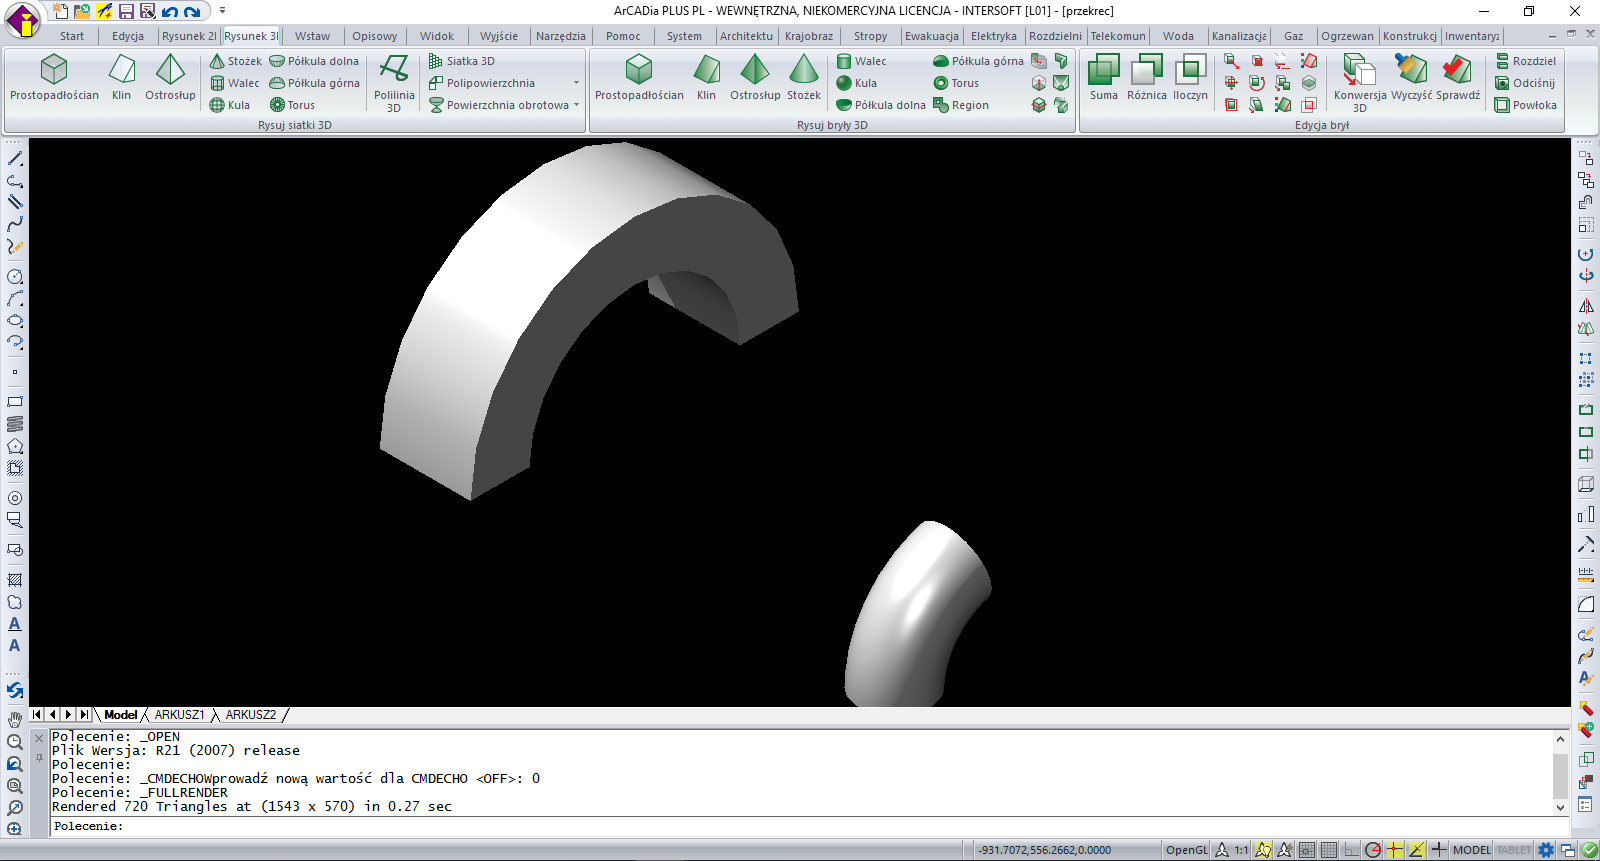The width and height of the screenshot is (1600, 861).
Task: Click the Siatka 3D tool
Action: coord(461,61)
